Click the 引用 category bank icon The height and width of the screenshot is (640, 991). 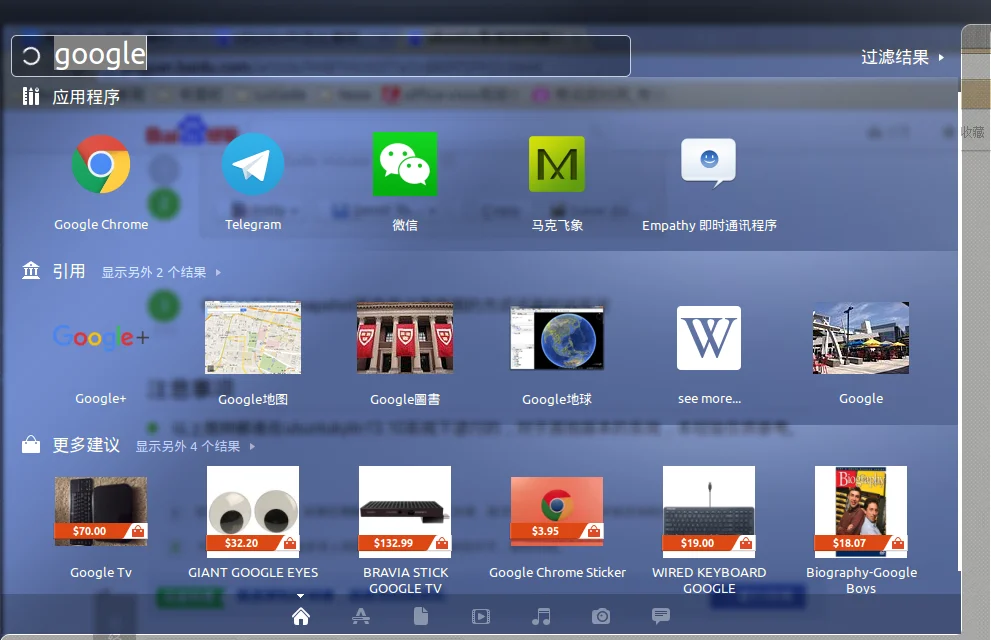[31, 270]
